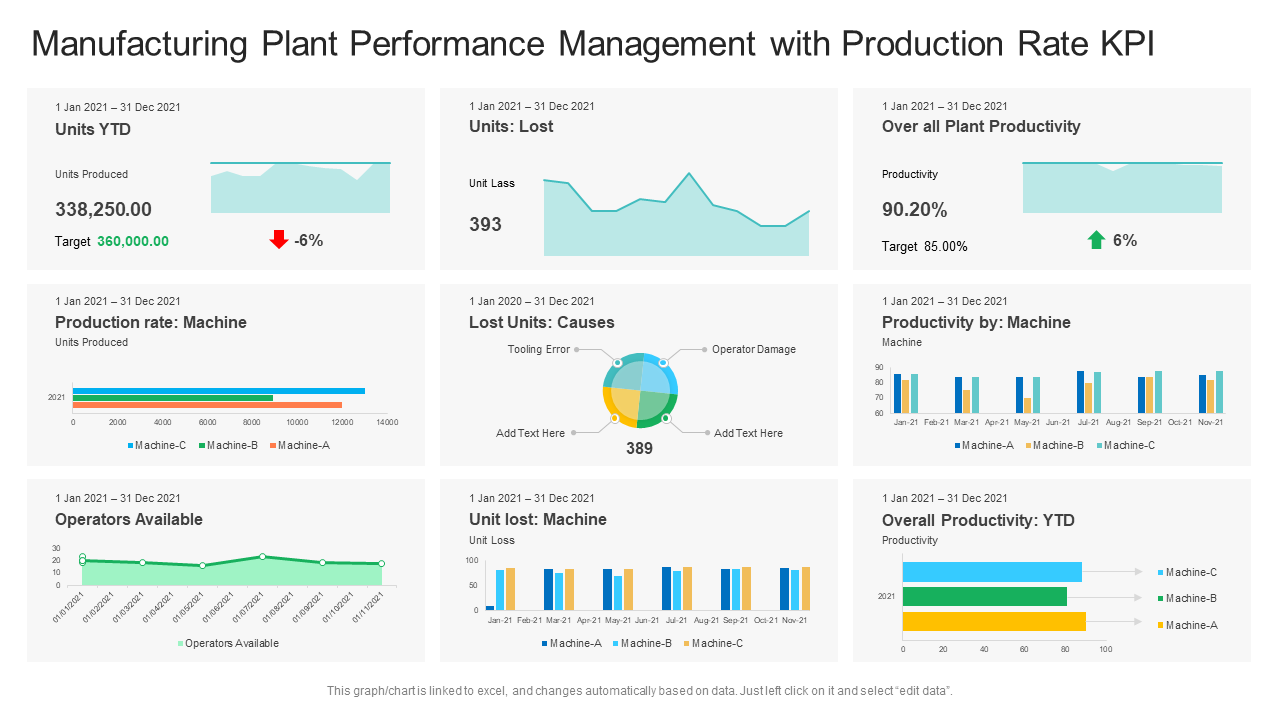Viewport: 1280px width, 720px height.
Task: Click the Lost Units: Causes heading
Action: tap(542, 322)
